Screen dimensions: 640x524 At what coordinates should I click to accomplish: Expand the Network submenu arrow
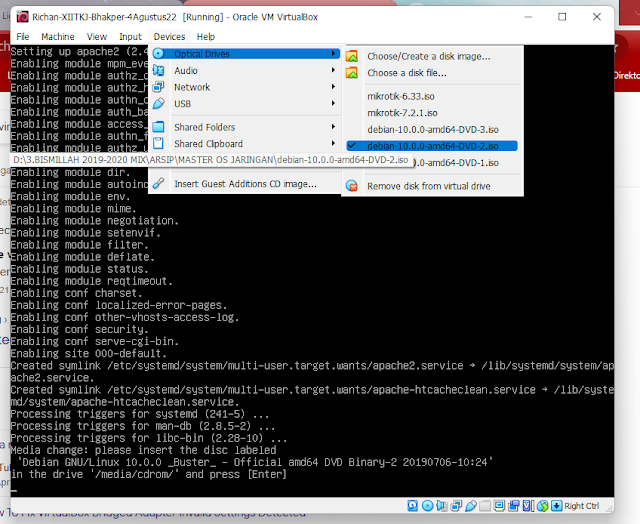click(x=333, y=87)
